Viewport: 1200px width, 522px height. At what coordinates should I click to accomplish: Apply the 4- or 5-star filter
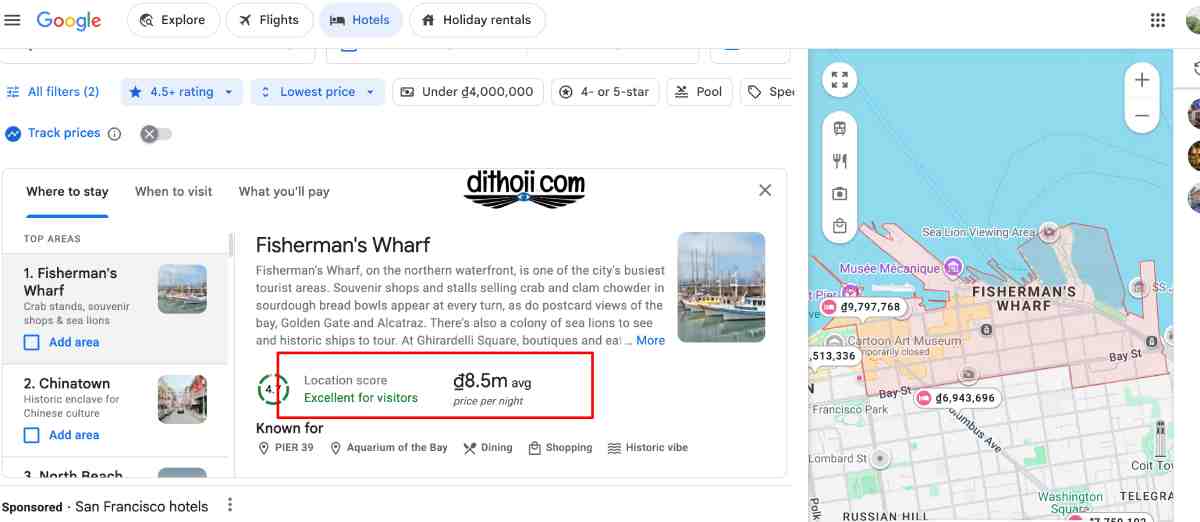[x=604, y=92]
